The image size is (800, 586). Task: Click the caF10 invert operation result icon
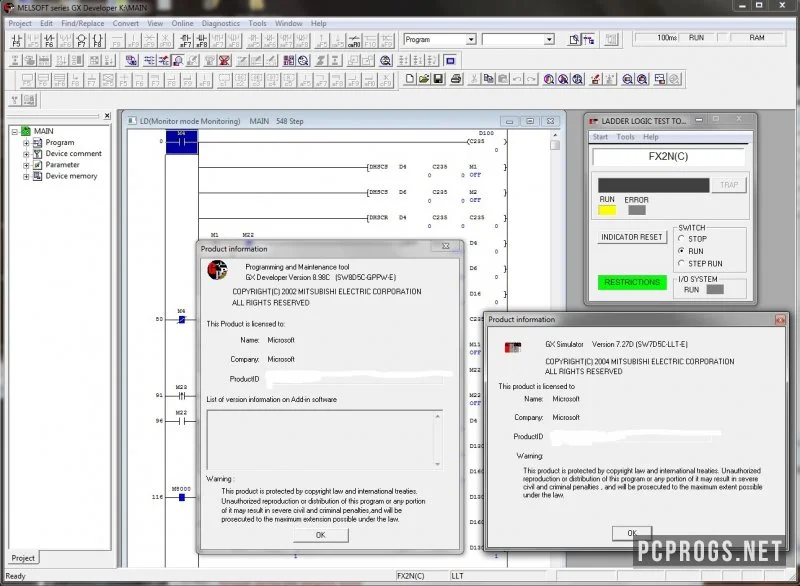point(354,40)
